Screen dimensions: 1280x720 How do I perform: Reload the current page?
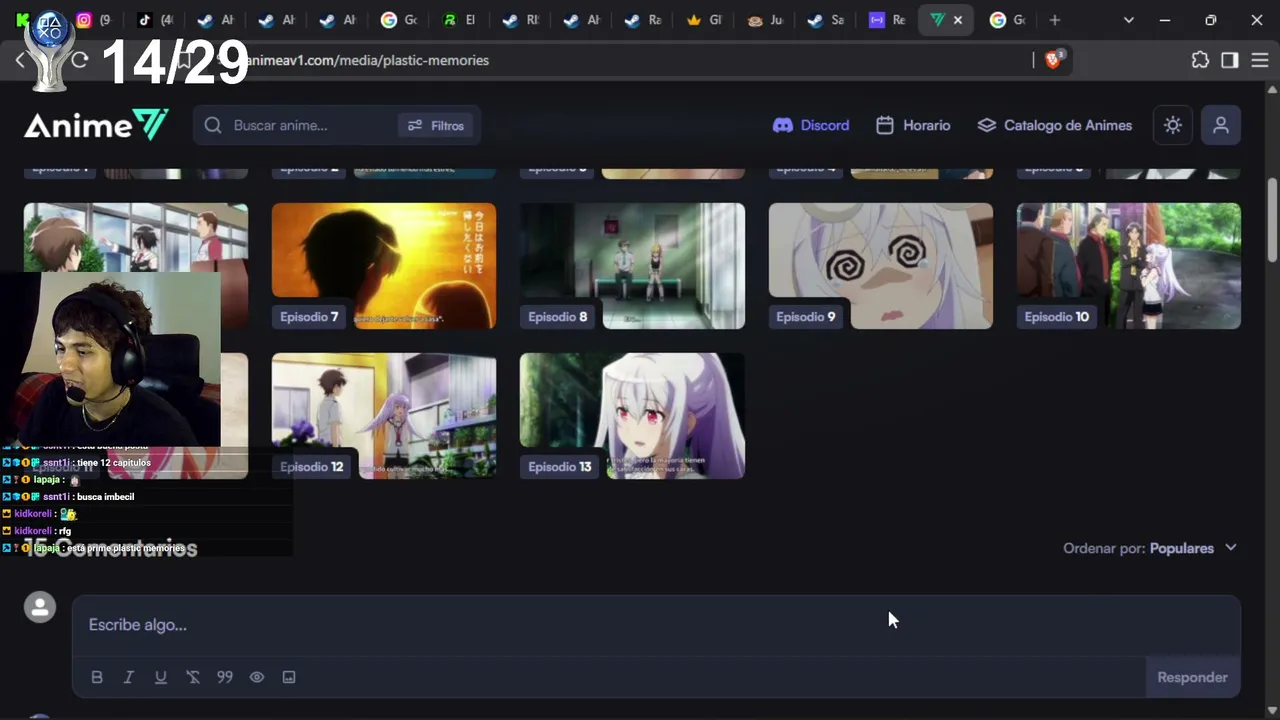tap(80, 60)
